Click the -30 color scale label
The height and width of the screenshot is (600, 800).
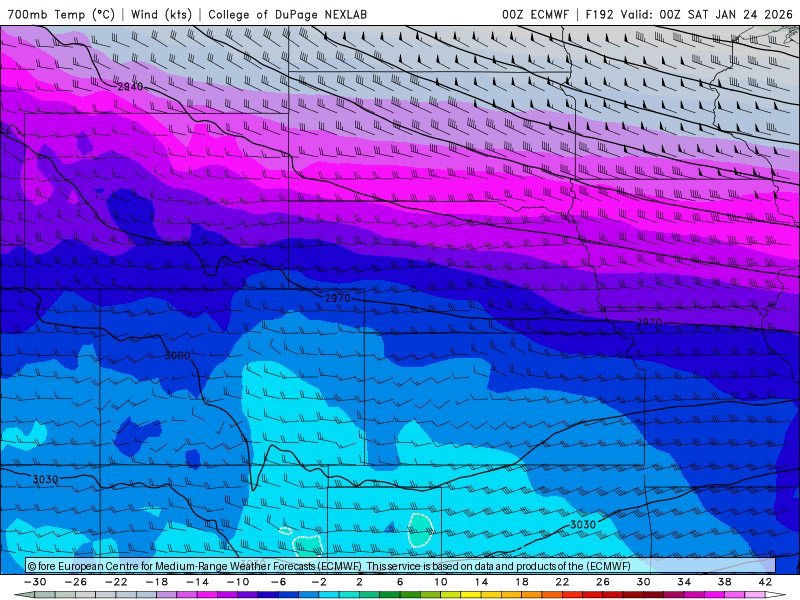[x=35, y=582]
